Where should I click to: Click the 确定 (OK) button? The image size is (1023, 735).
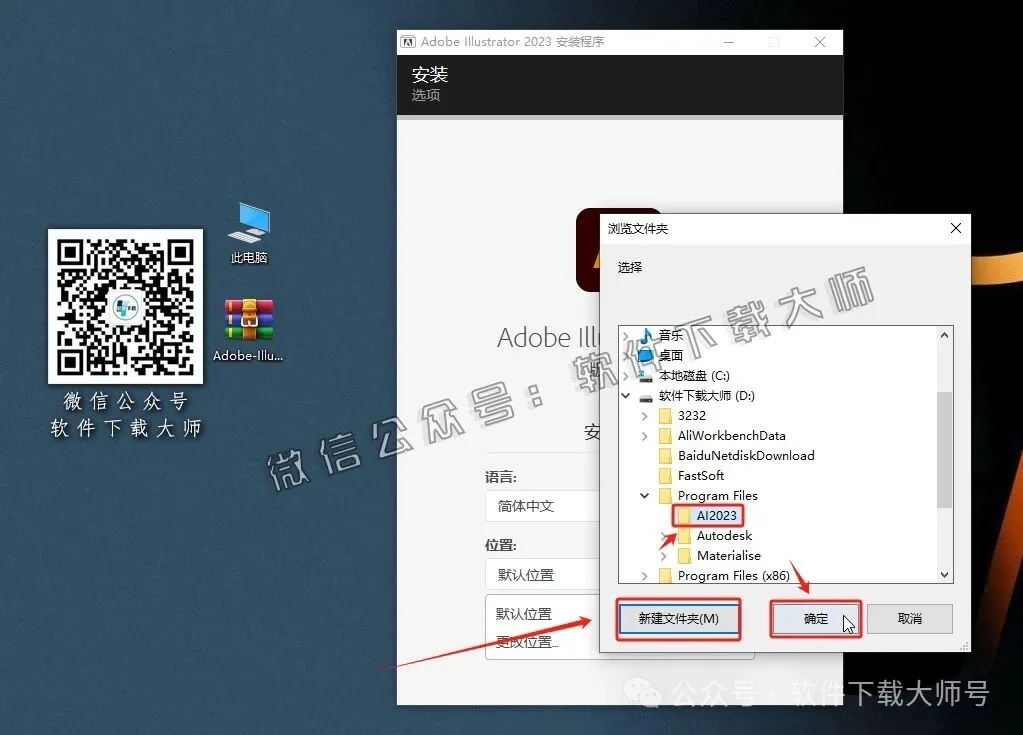pyautogui.click(x=815, y=619)
